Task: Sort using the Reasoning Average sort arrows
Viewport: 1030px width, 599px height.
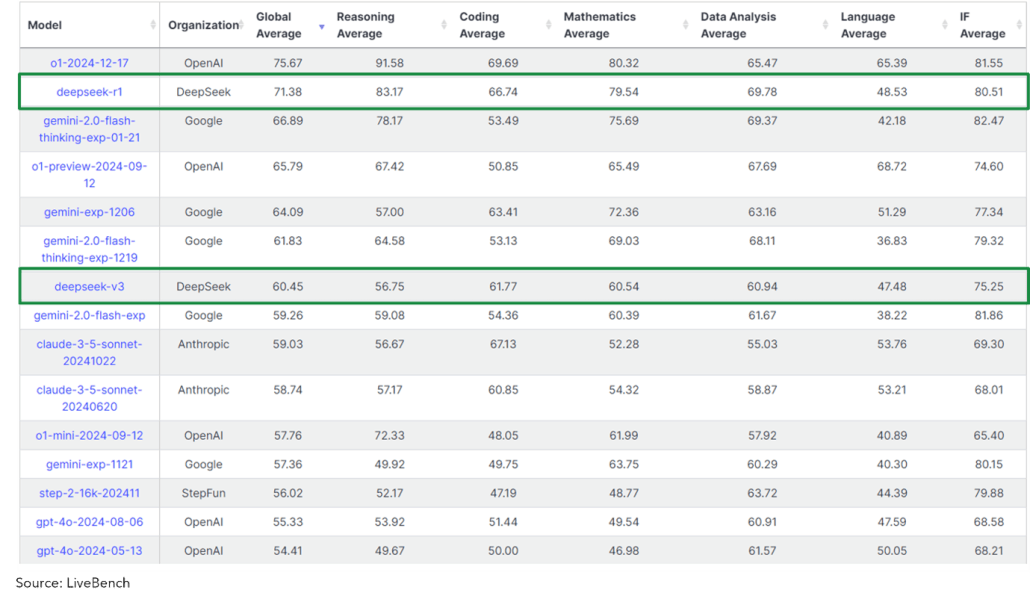Action: click(x=444, y=25)
